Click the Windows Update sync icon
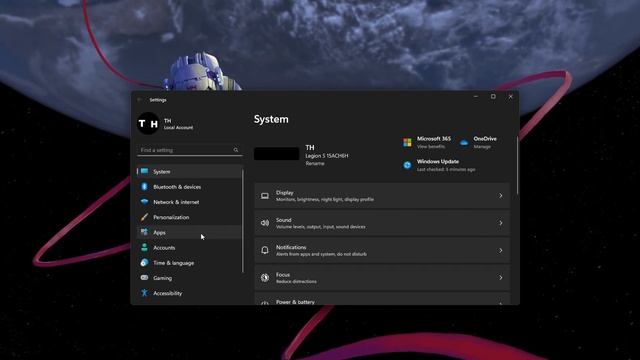Screen dimensions: 640x360 407,165
